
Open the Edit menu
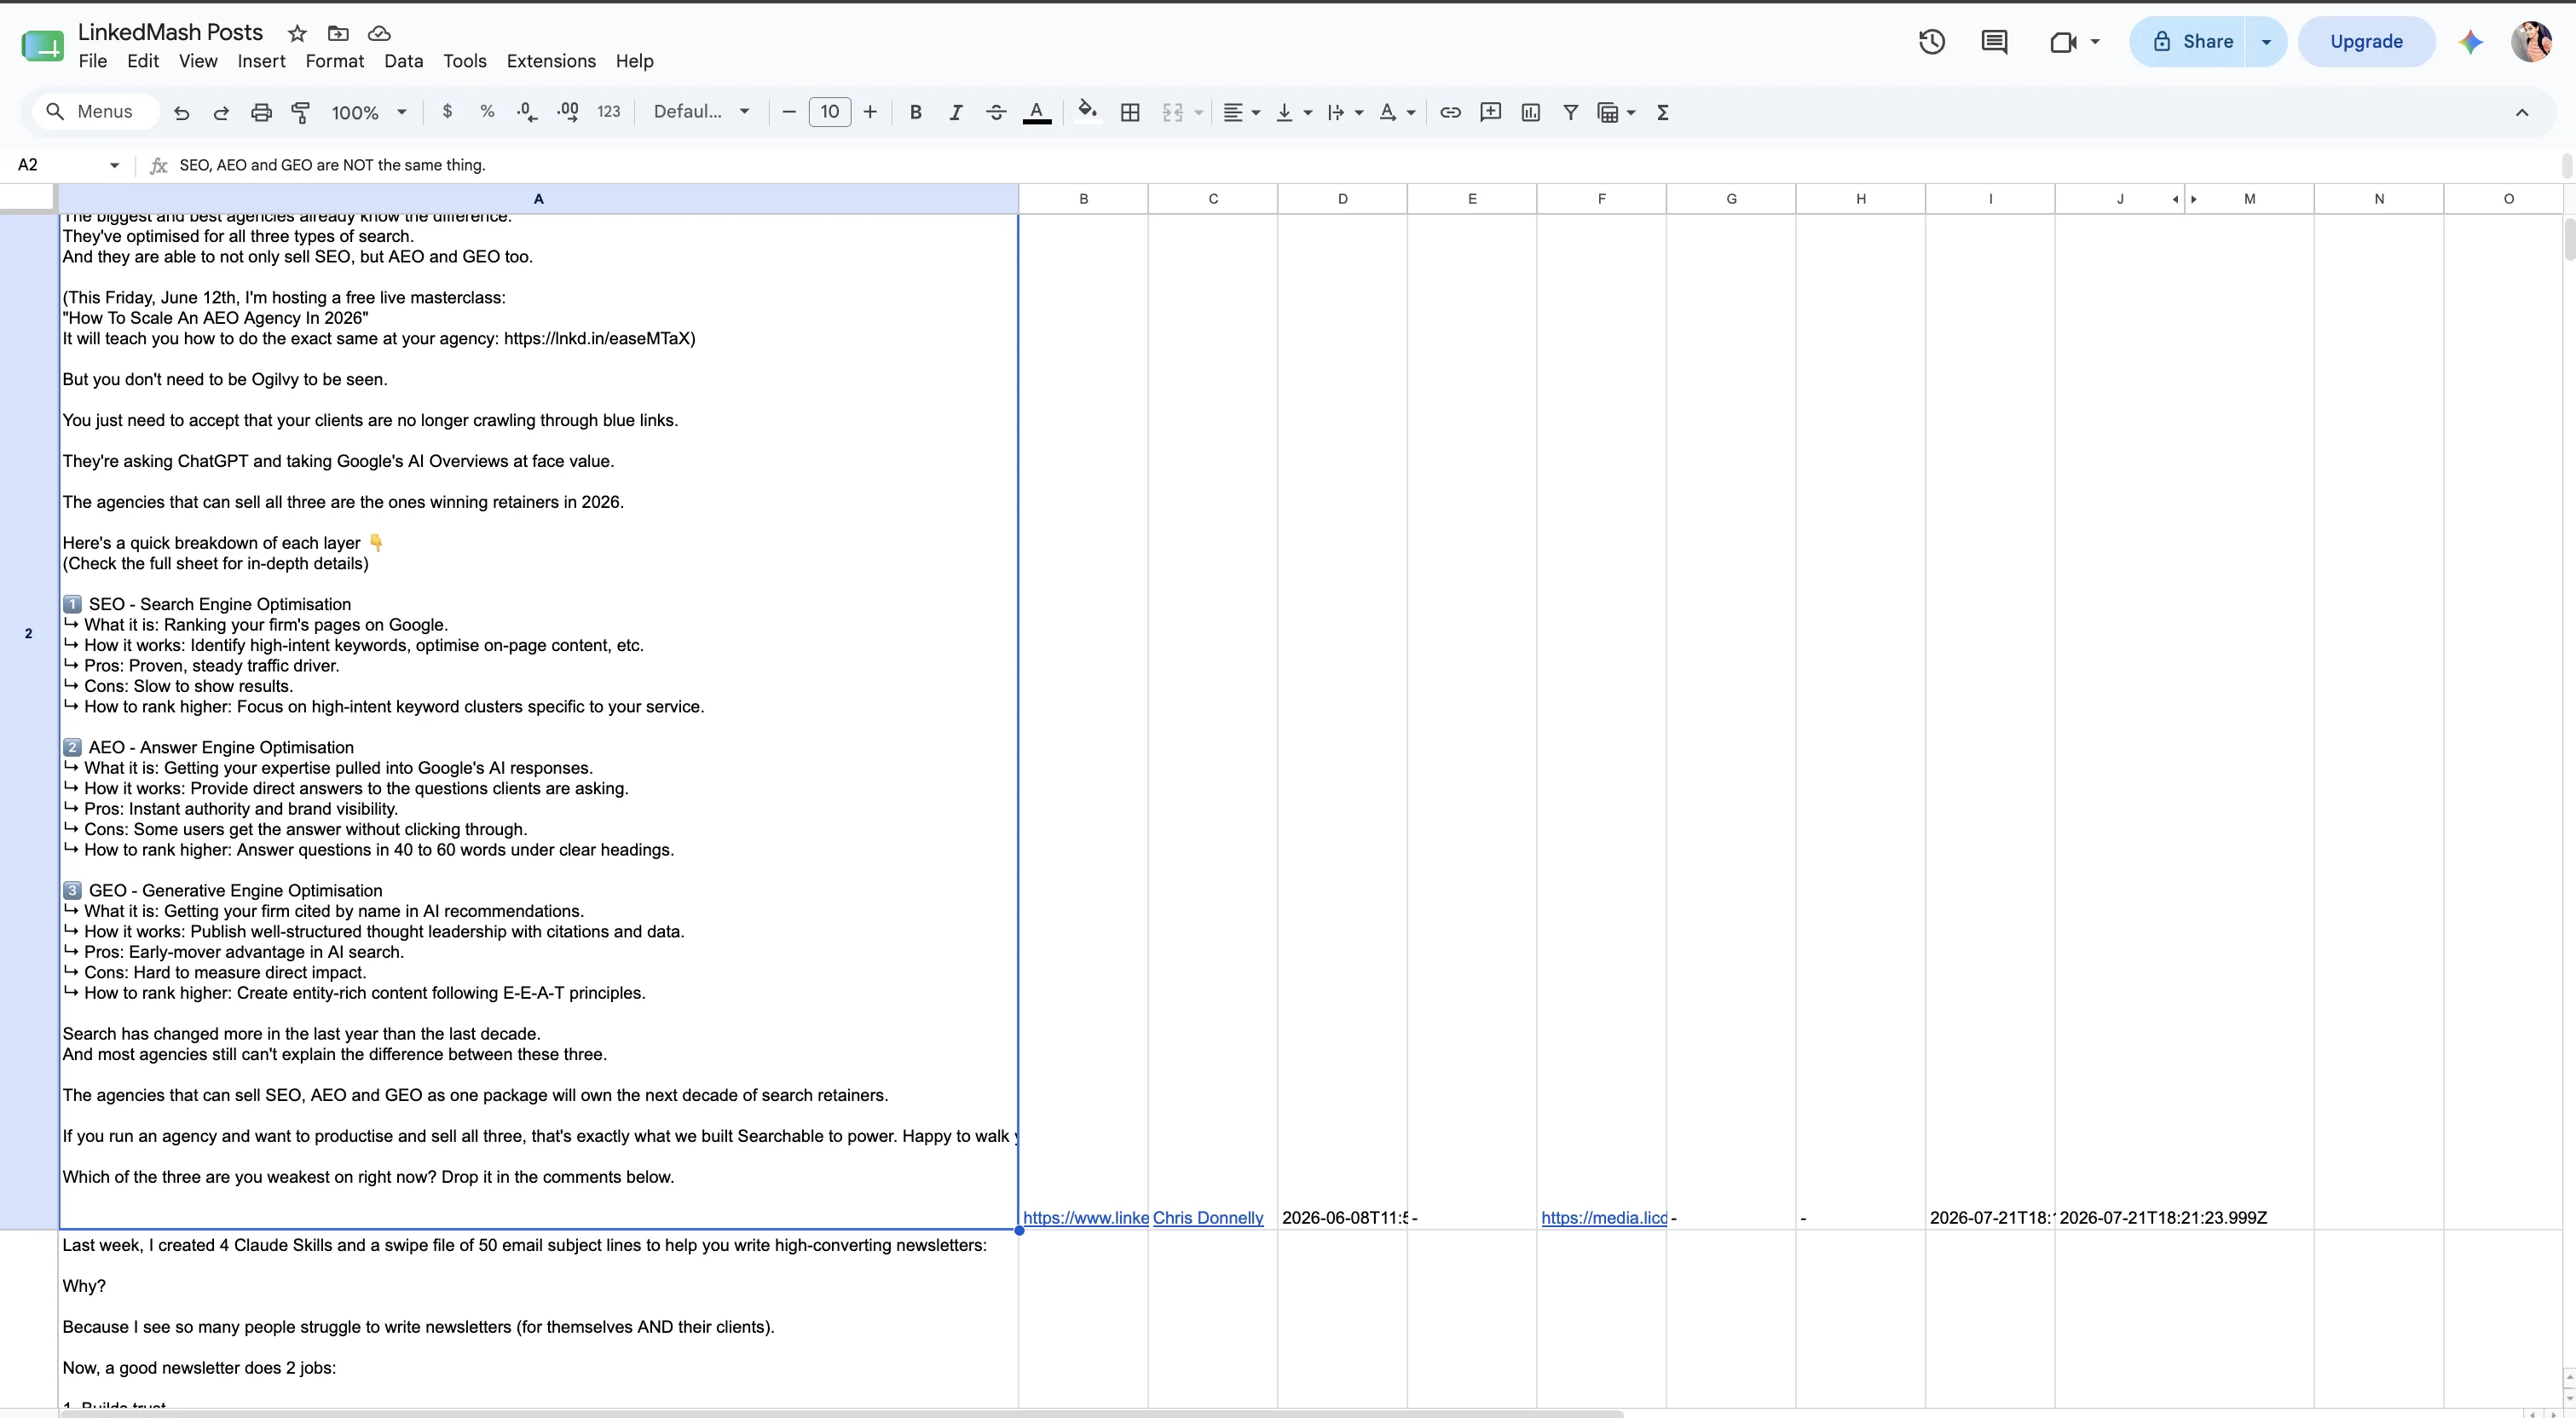(143, 61)
